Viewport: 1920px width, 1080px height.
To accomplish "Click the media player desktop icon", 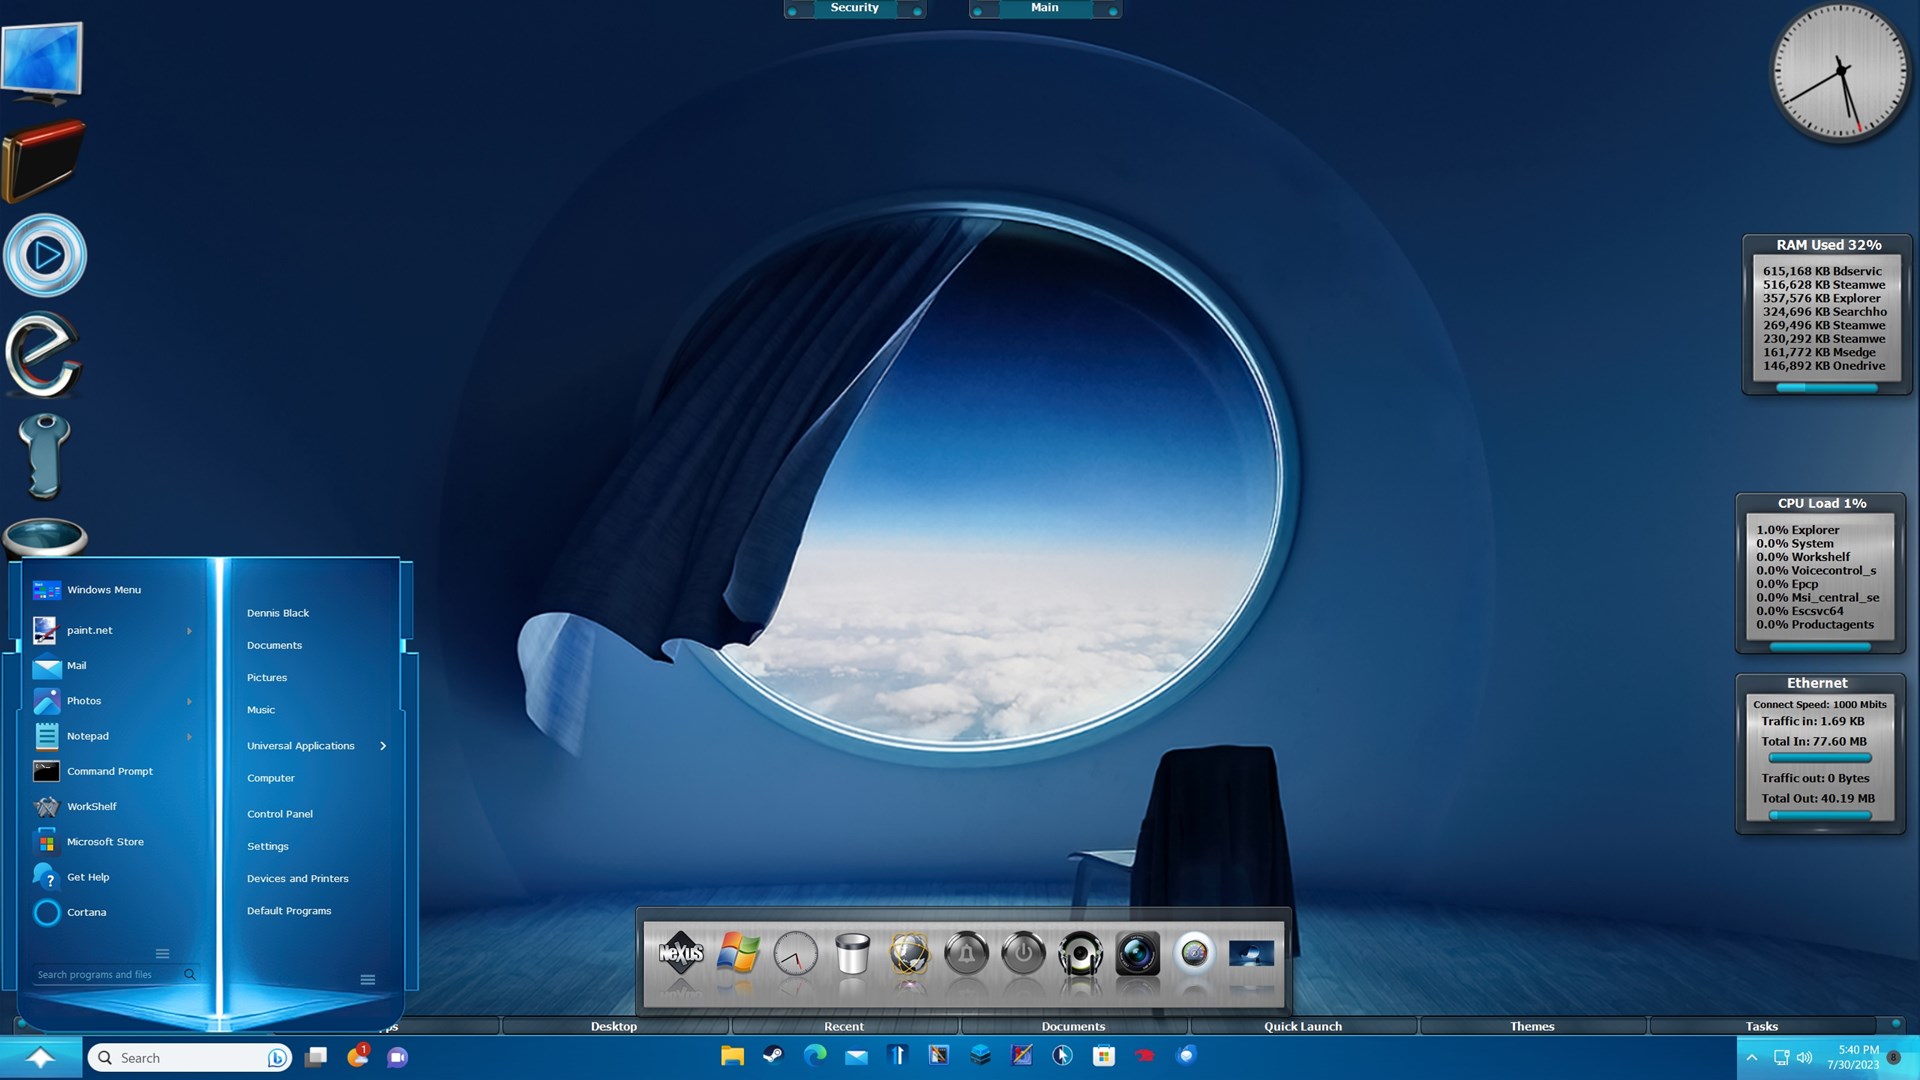I will click(45, 256).
